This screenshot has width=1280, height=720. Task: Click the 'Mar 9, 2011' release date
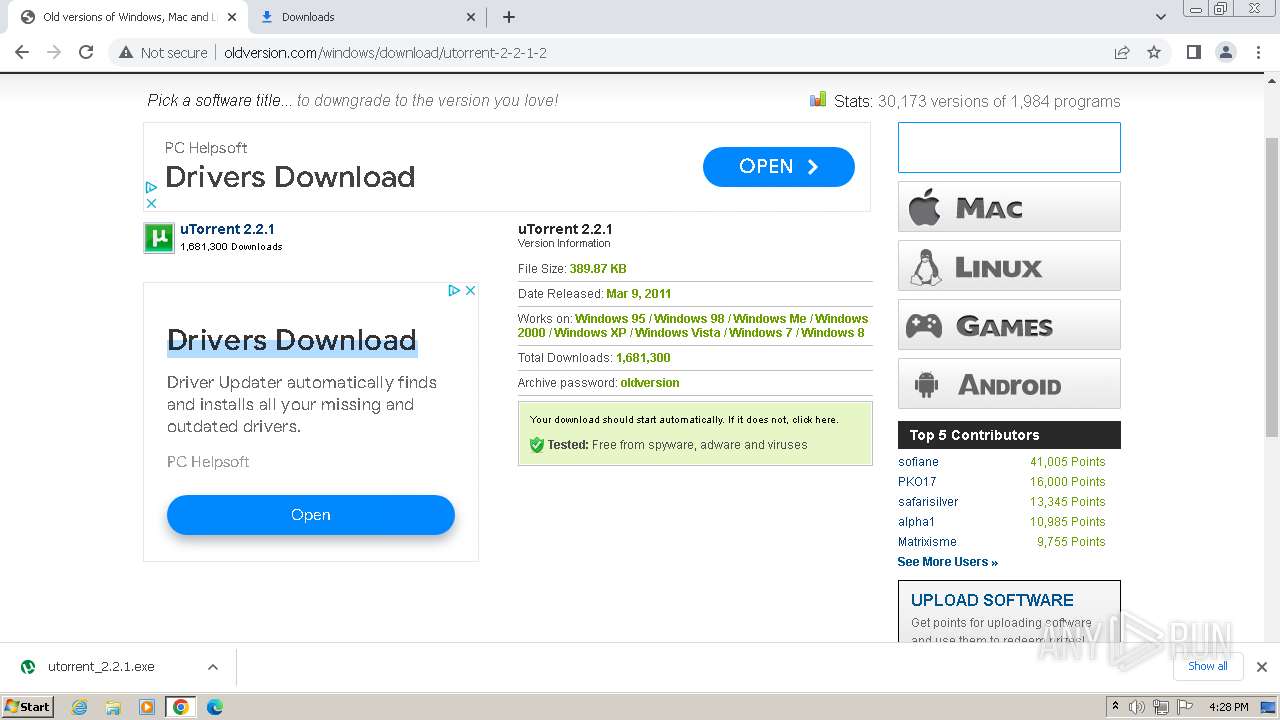pyautogui.click(x=638, y=294)
